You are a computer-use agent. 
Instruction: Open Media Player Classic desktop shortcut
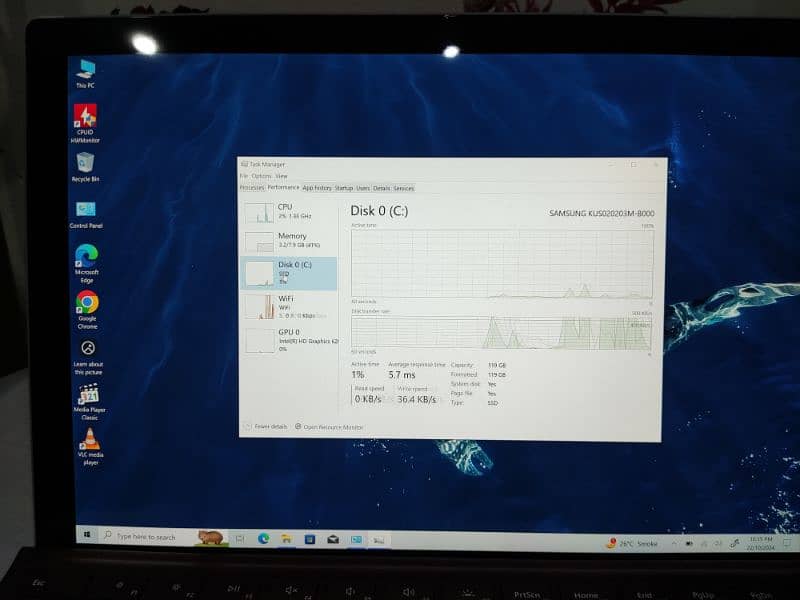[x=89, y=402]
